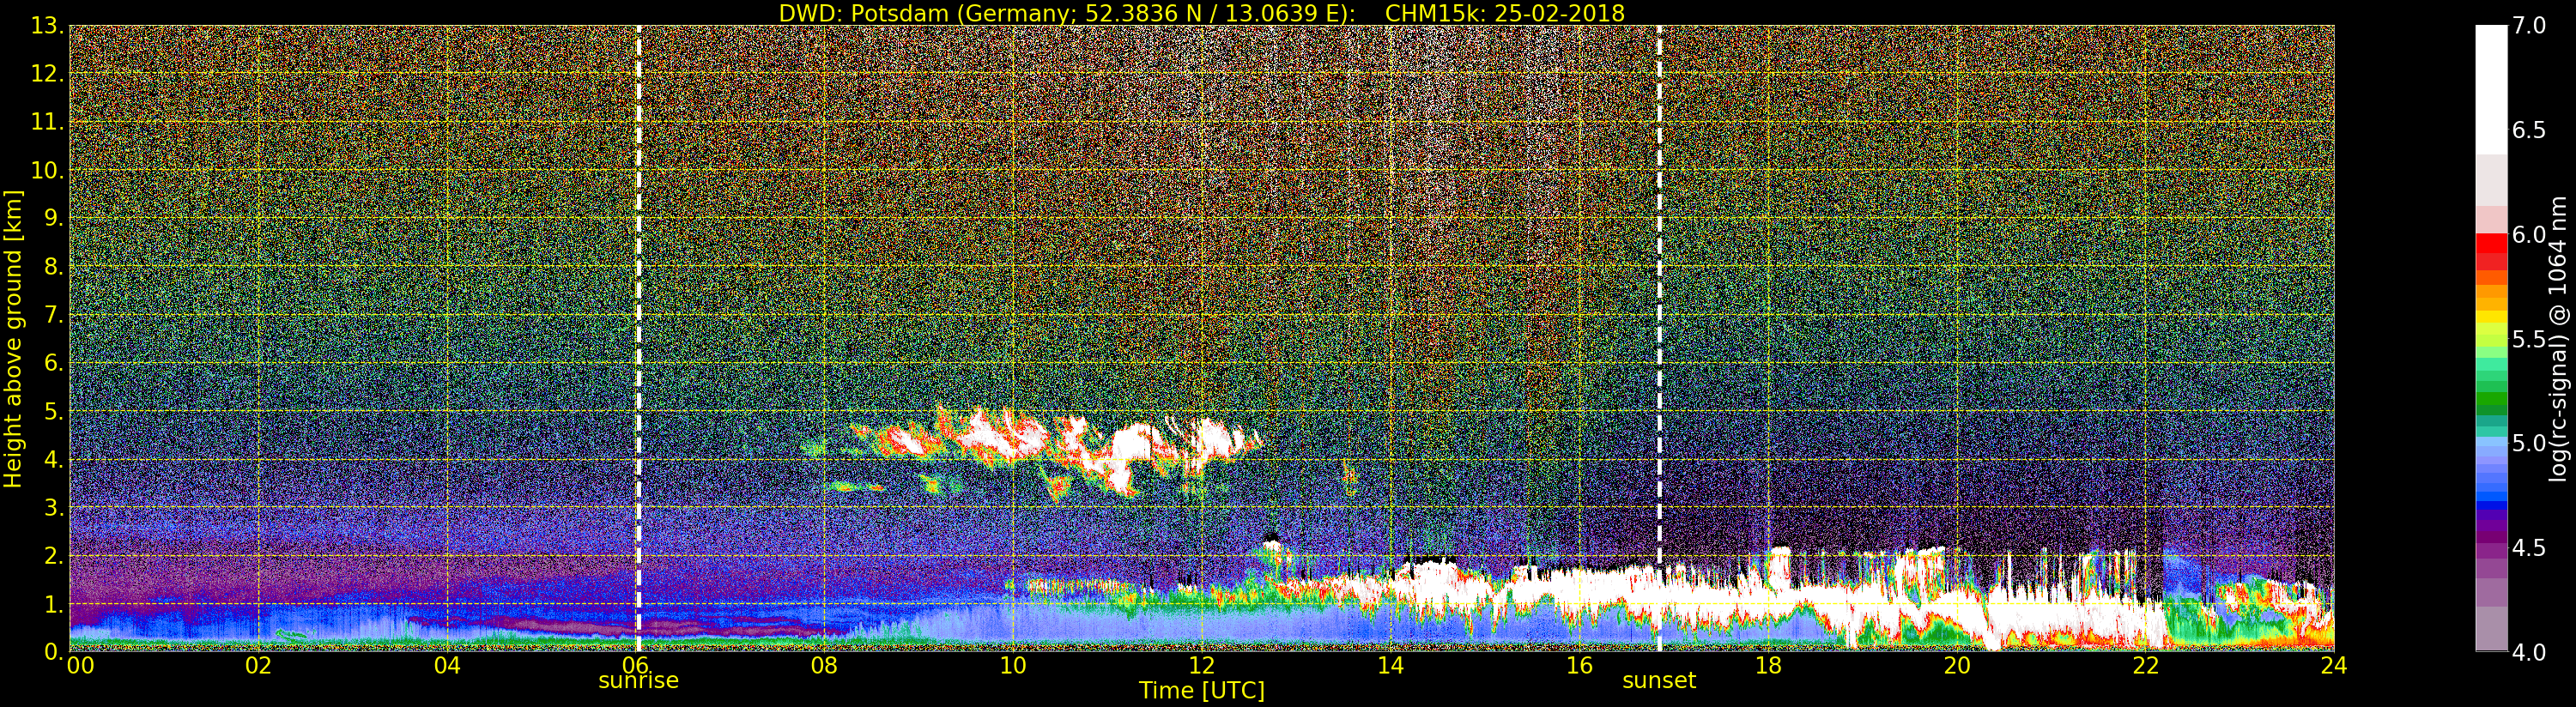Click the colorbar value '5.5'
Image resolution: width=2576 pixels, height=707 pixels.
(x=2530, y=339)
